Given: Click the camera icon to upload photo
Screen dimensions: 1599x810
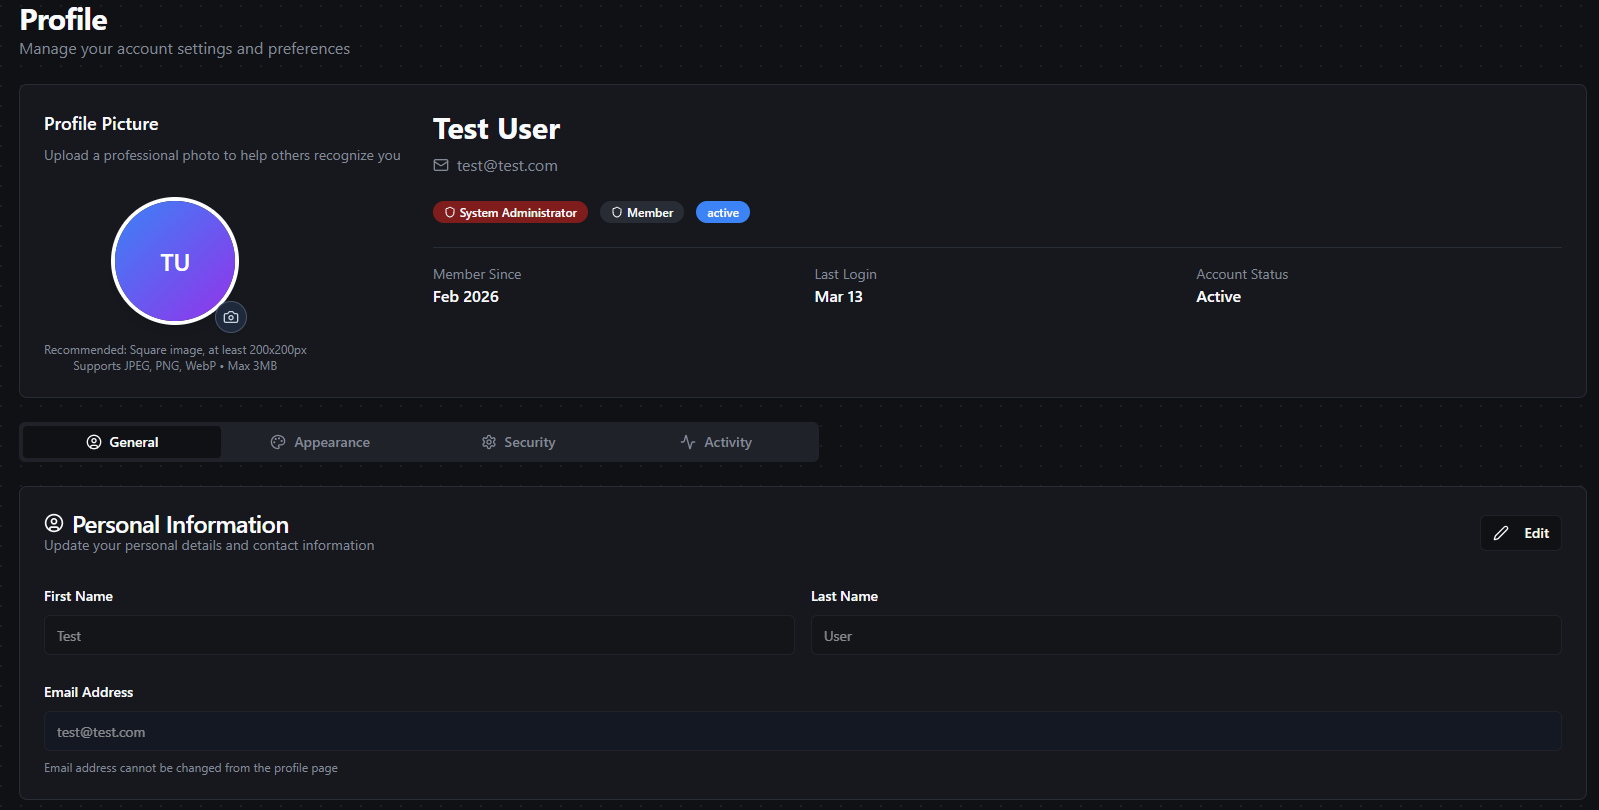Looking at the screenshot, I should coord(231,317).
